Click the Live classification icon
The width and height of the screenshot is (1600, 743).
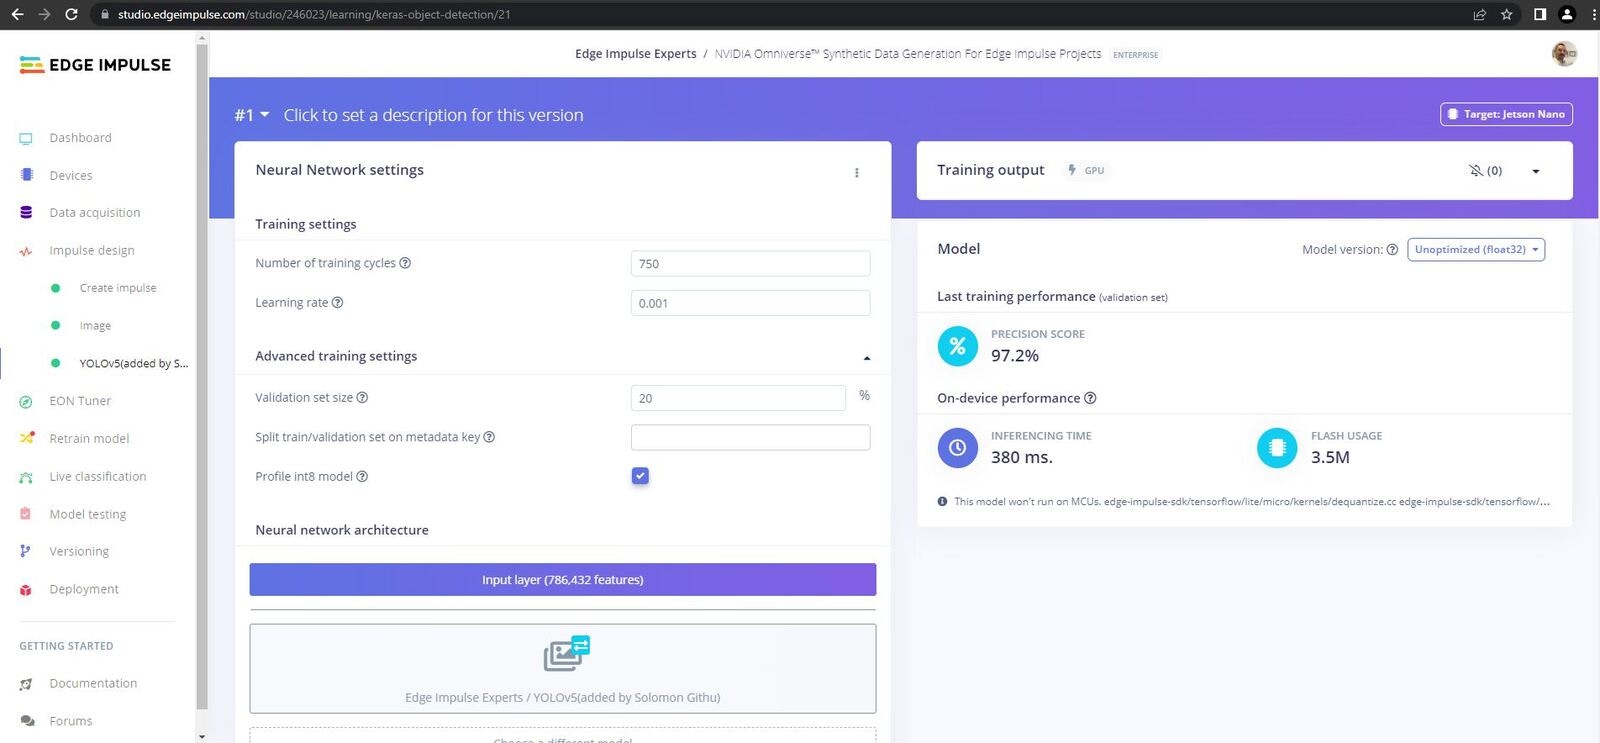pyautogui.click(x=26, y=477)
